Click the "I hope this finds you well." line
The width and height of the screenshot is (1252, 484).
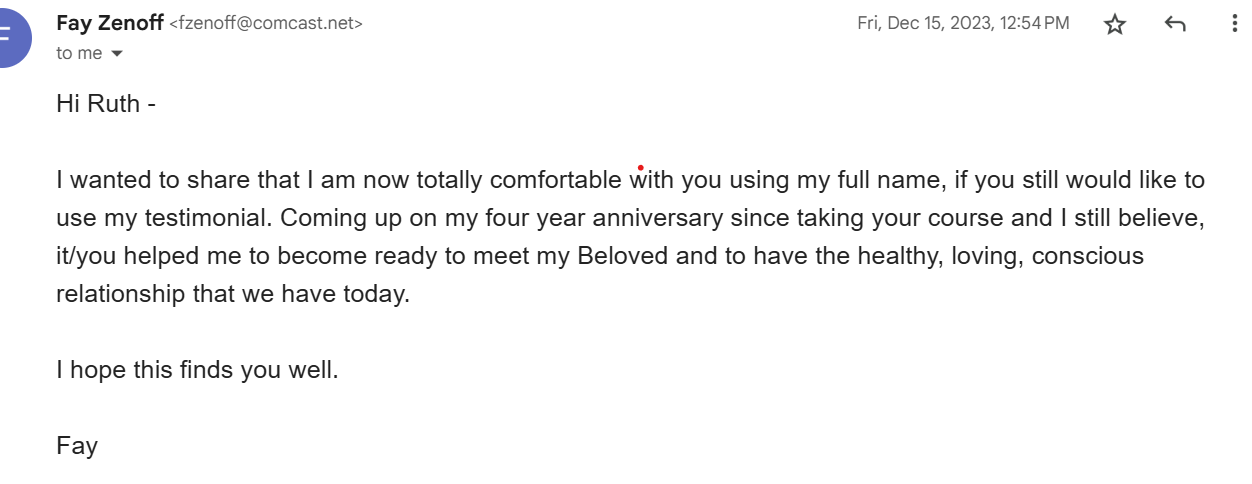coord(198,370)
